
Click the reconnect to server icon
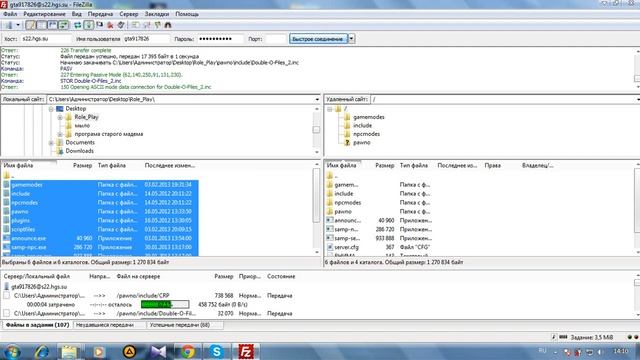(121, 25)
